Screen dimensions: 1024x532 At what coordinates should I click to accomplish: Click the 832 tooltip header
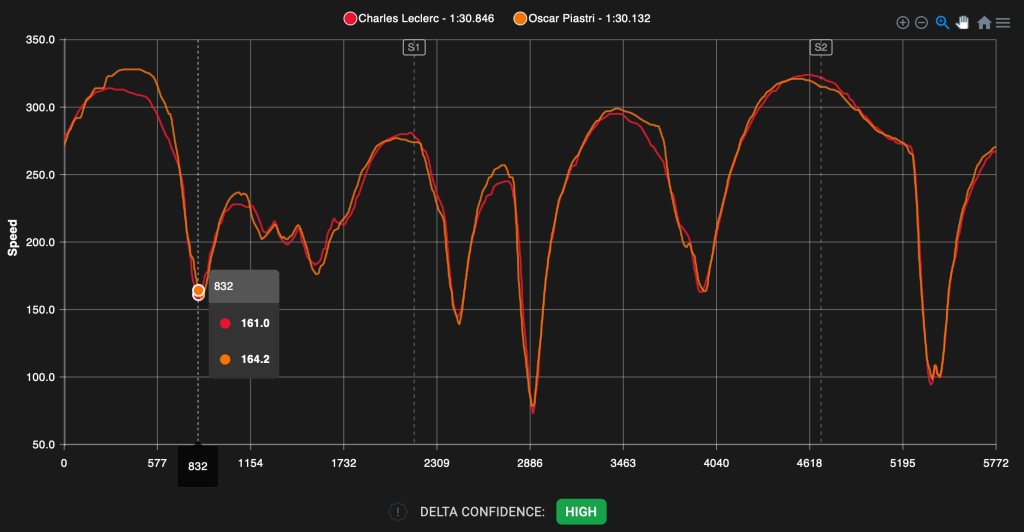tap(244, 287)
